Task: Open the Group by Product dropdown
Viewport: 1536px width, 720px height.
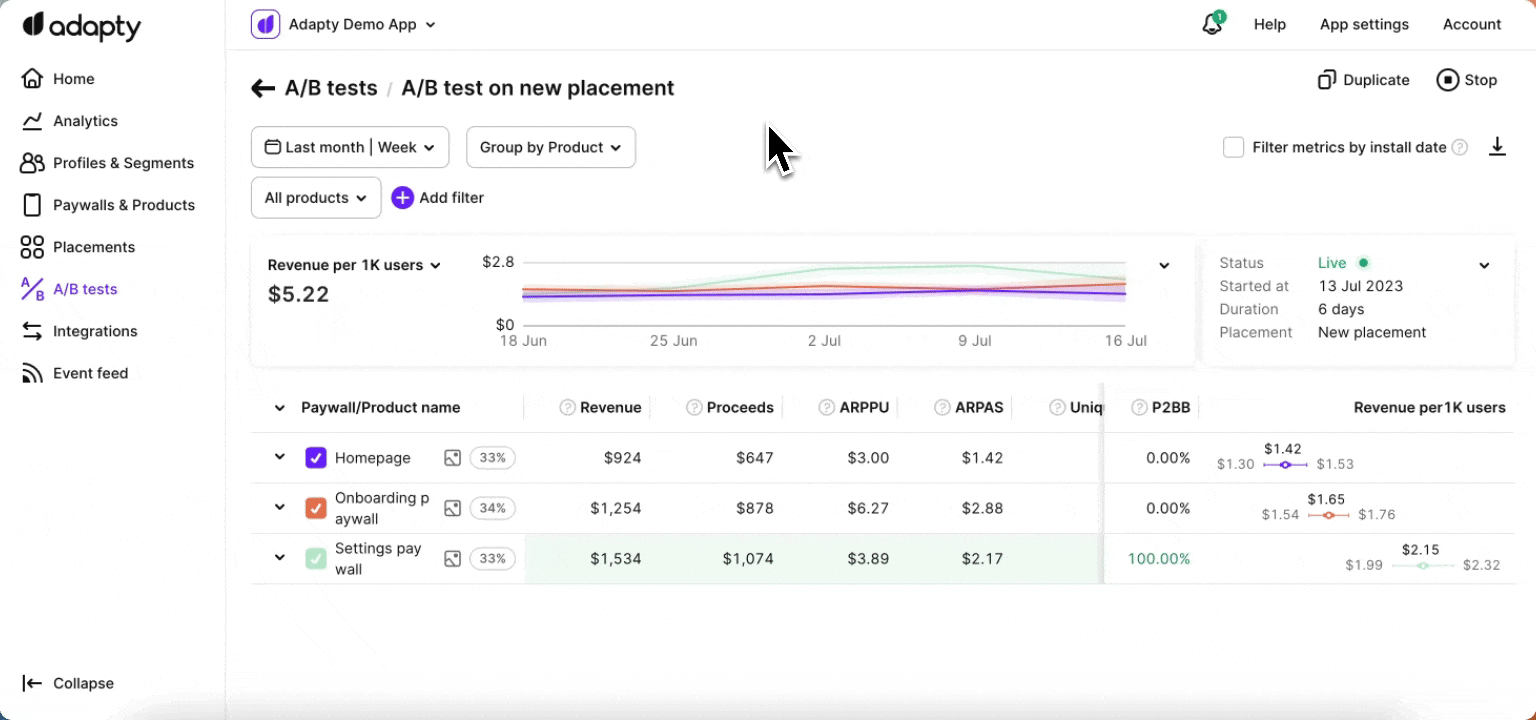Action: click(x=550, y=147)
